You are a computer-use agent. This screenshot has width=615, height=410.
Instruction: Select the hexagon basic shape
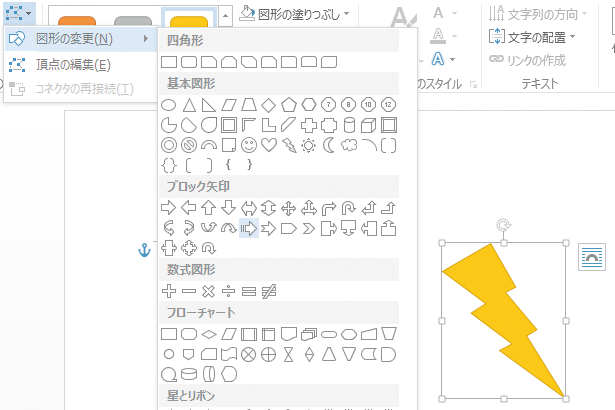pos(309,105)
